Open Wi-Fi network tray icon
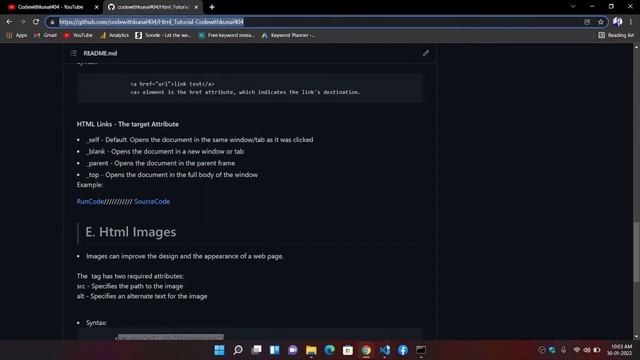Screen dimensions: 640x360 (x=577, y=350)
